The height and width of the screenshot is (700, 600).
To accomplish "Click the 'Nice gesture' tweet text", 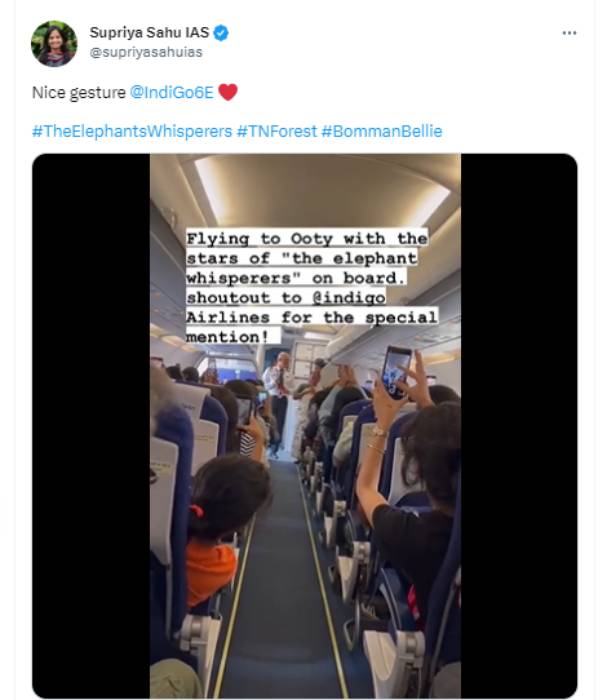I will click(79, 92).
